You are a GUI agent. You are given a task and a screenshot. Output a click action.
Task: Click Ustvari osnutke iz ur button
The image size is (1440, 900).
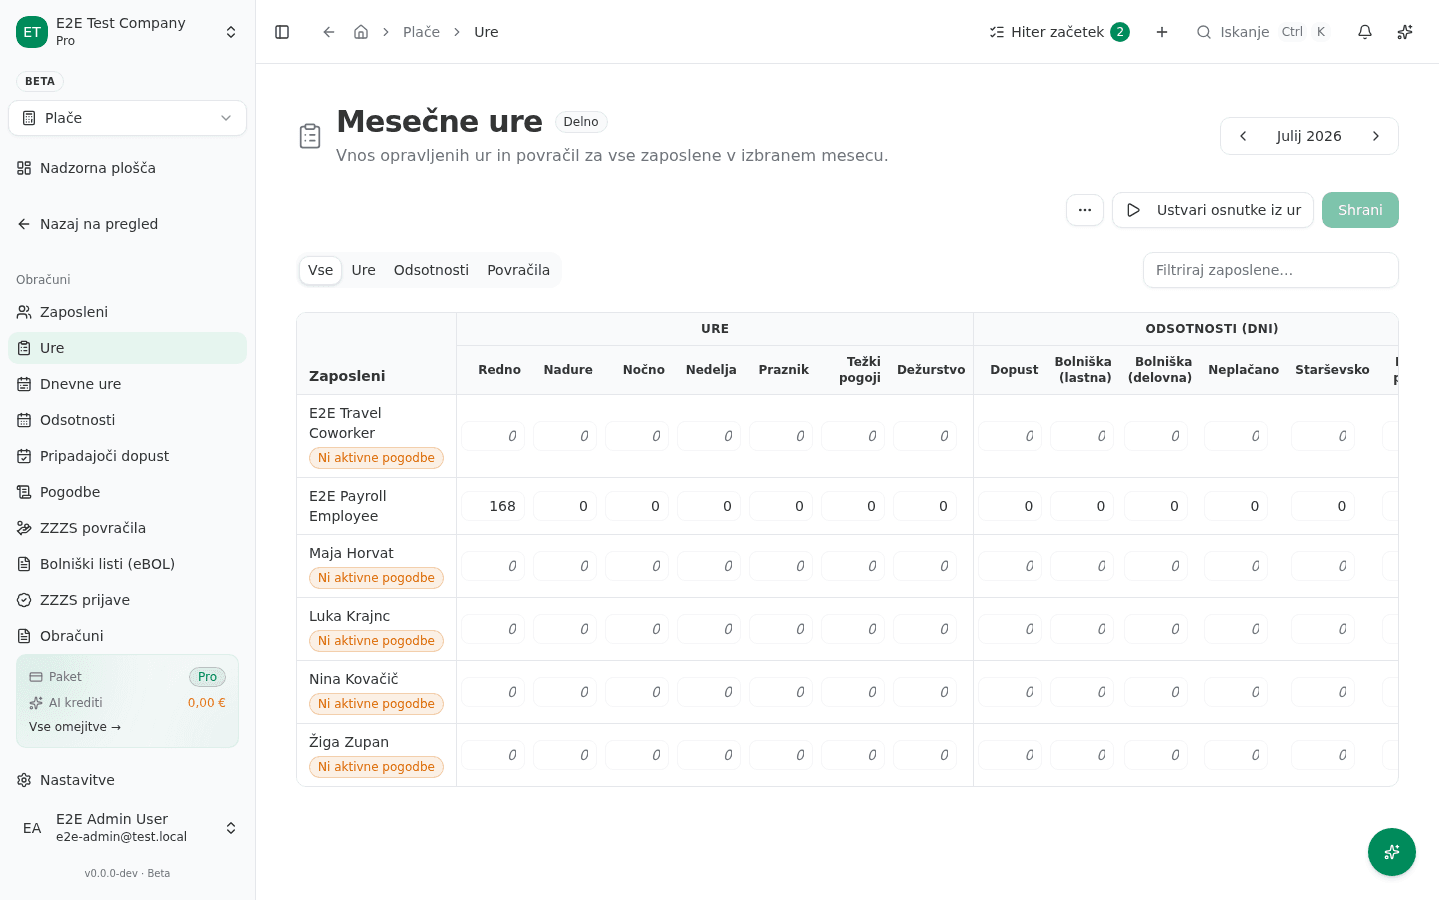(x=1213, y=210)
